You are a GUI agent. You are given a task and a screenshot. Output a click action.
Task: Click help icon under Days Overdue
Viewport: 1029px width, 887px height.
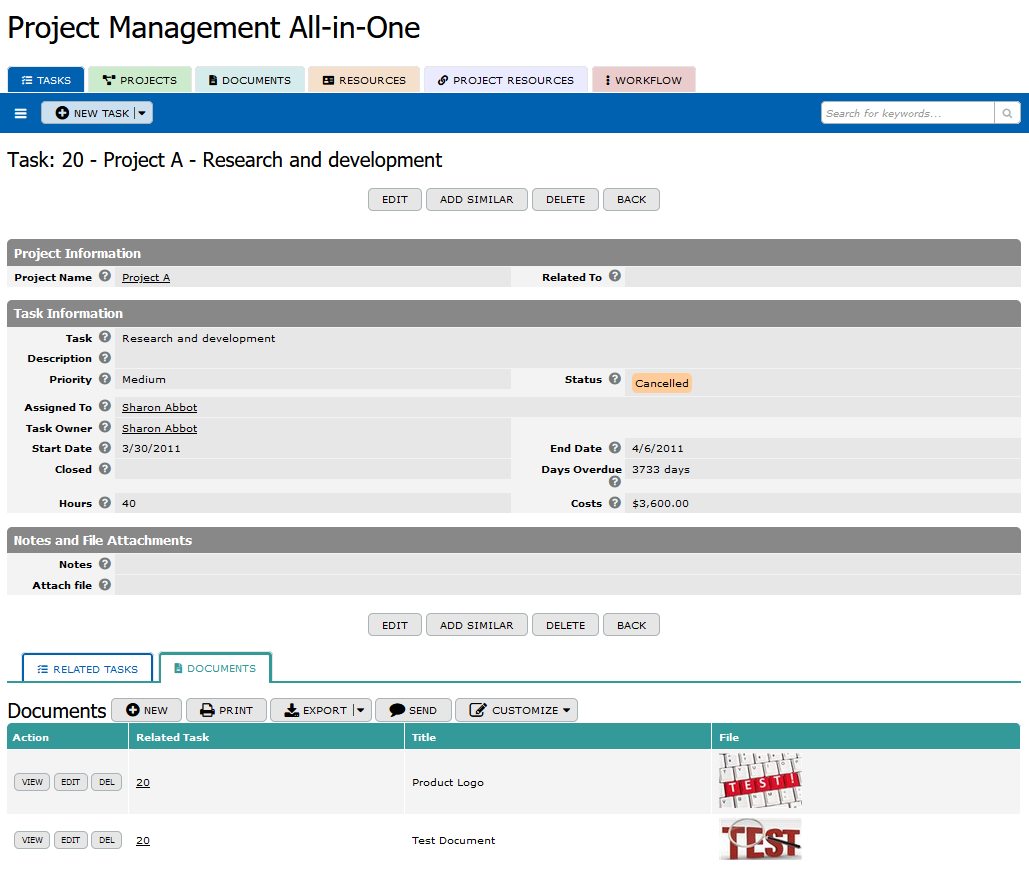(x=615, y=482)
